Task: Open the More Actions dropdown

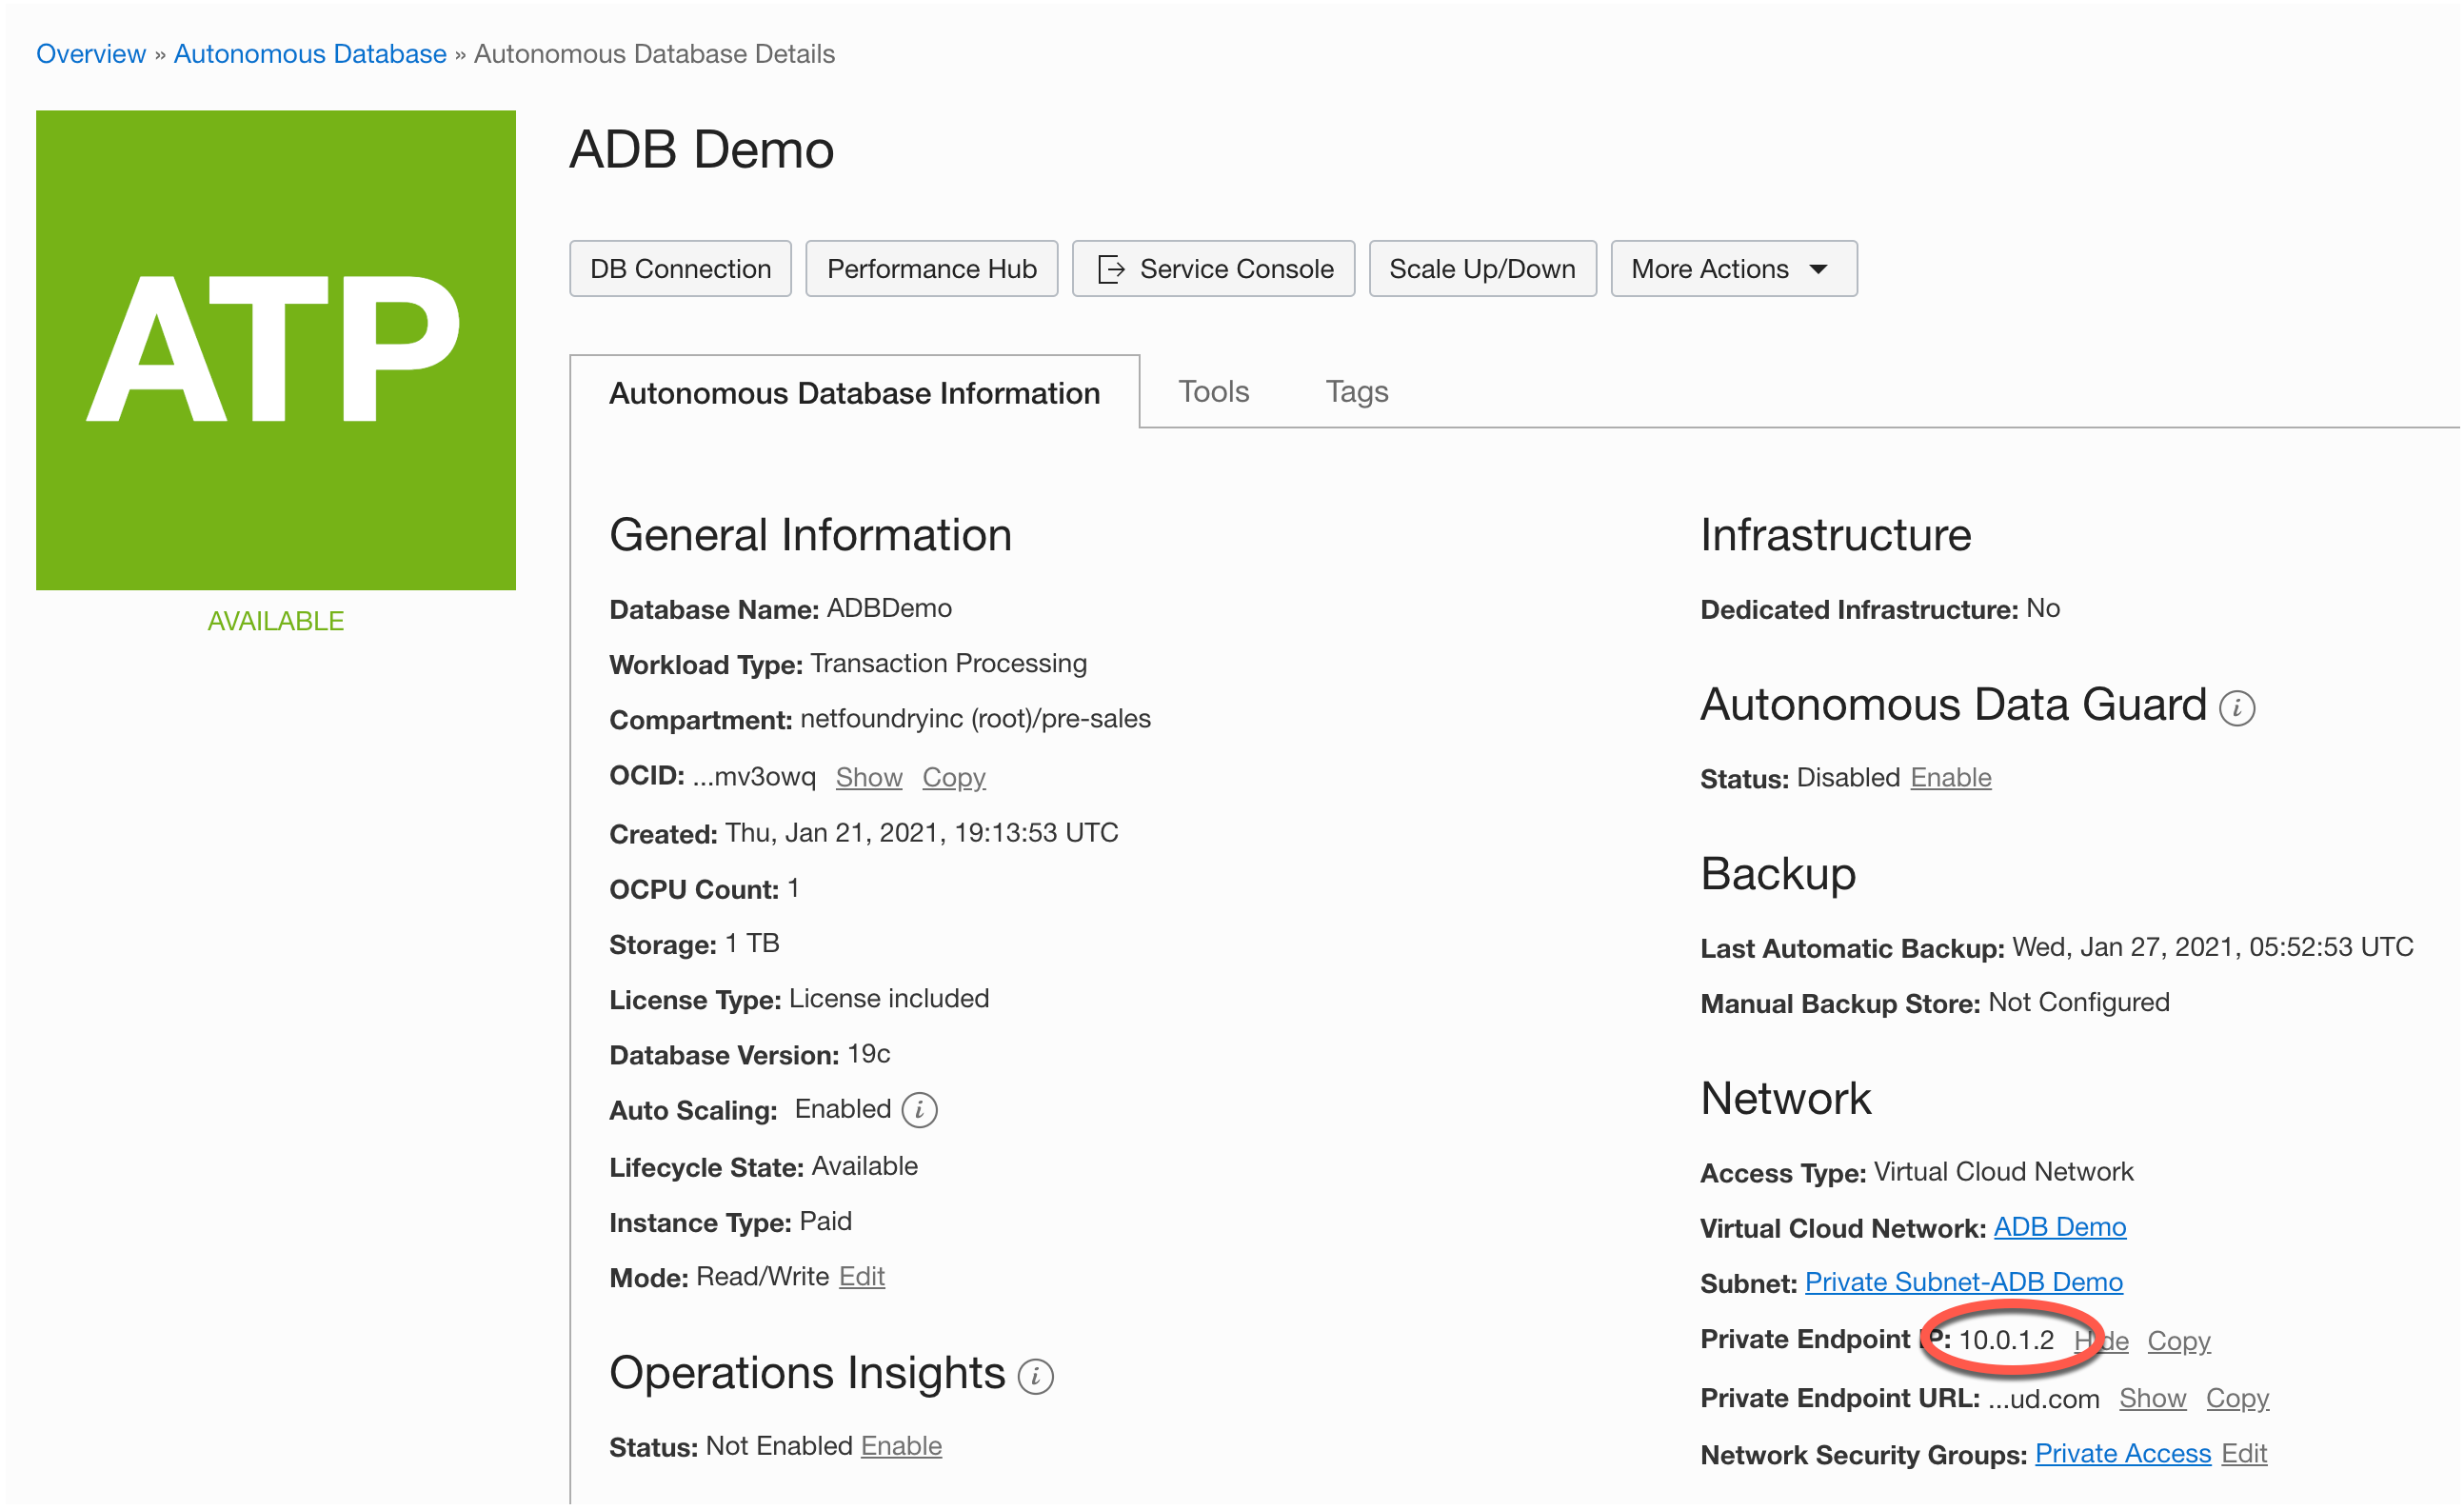Action: tap(1736, 269)
